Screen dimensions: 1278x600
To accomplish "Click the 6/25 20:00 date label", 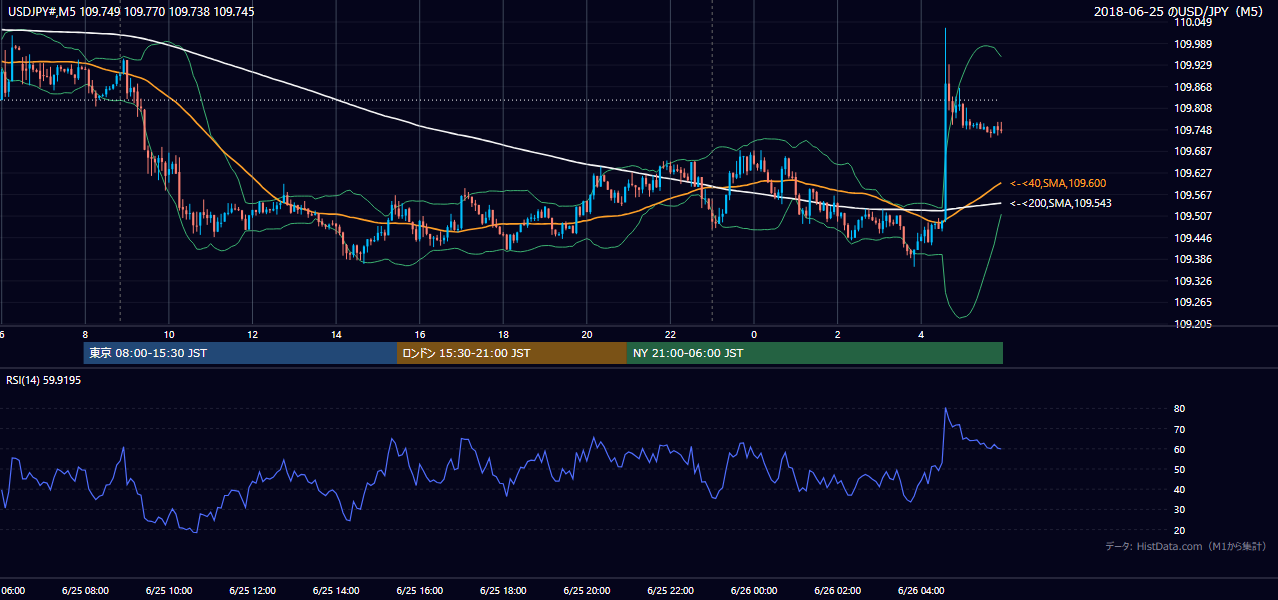I will [x=587, y=590].
